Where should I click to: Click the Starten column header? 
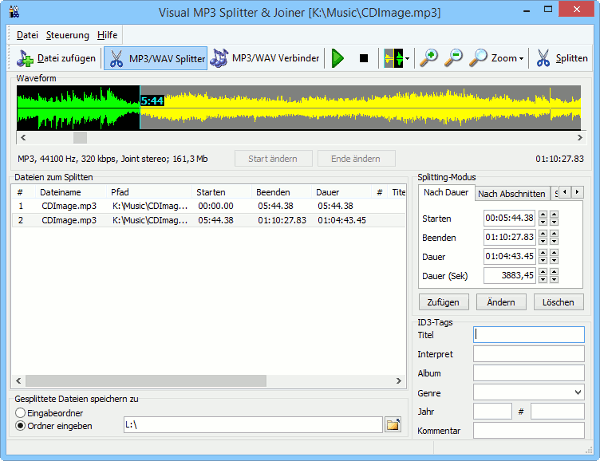coord(221,192)
